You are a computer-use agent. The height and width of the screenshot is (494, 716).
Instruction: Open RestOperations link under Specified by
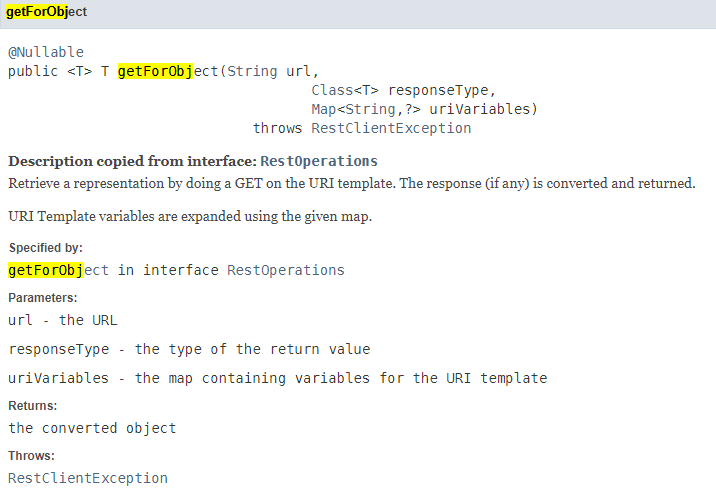point(286,270)
